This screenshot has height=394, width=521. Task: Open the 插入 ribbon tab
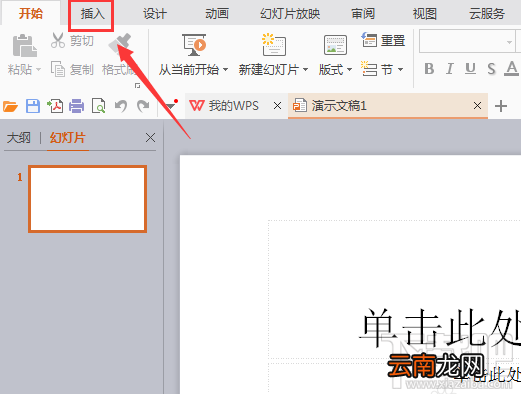click(x=92, y=14)
